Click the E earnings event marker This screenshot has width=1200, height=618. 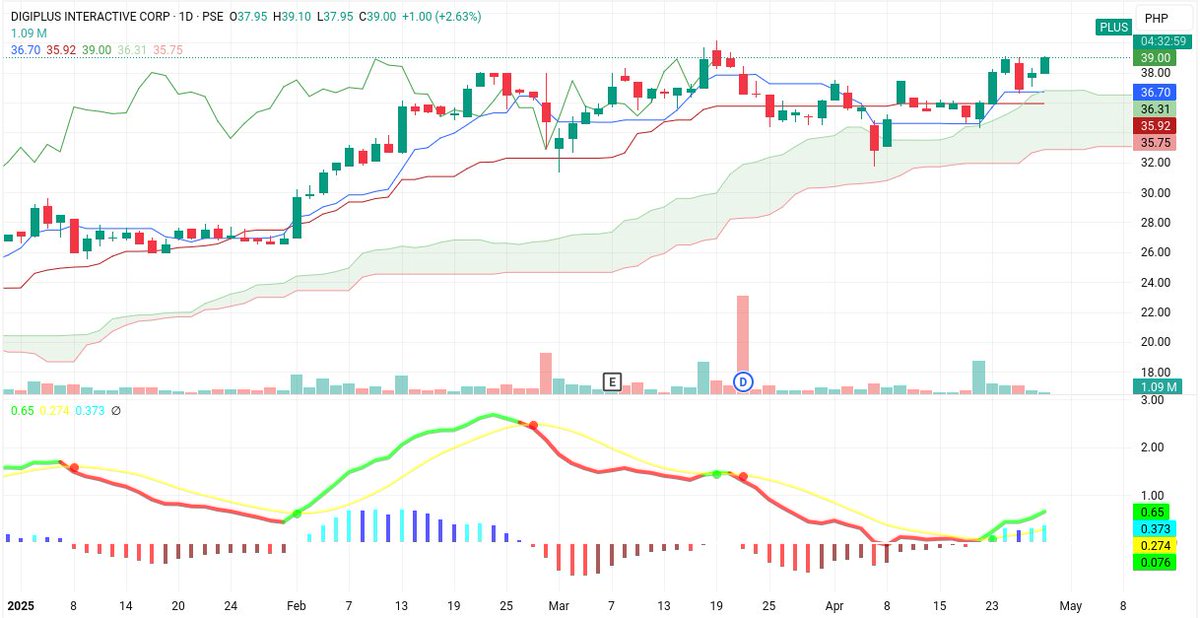(613, 381)
